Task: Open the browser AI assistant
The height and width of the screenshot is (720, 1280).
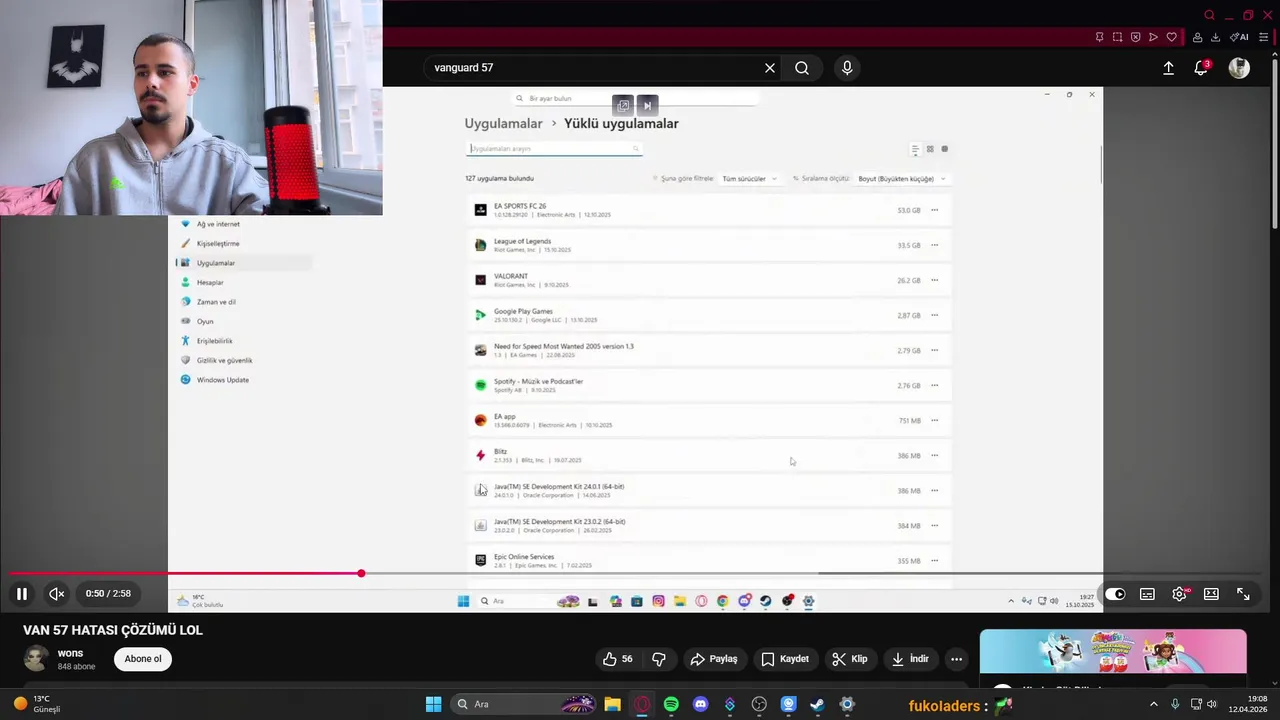Action: click(1239, 37)
